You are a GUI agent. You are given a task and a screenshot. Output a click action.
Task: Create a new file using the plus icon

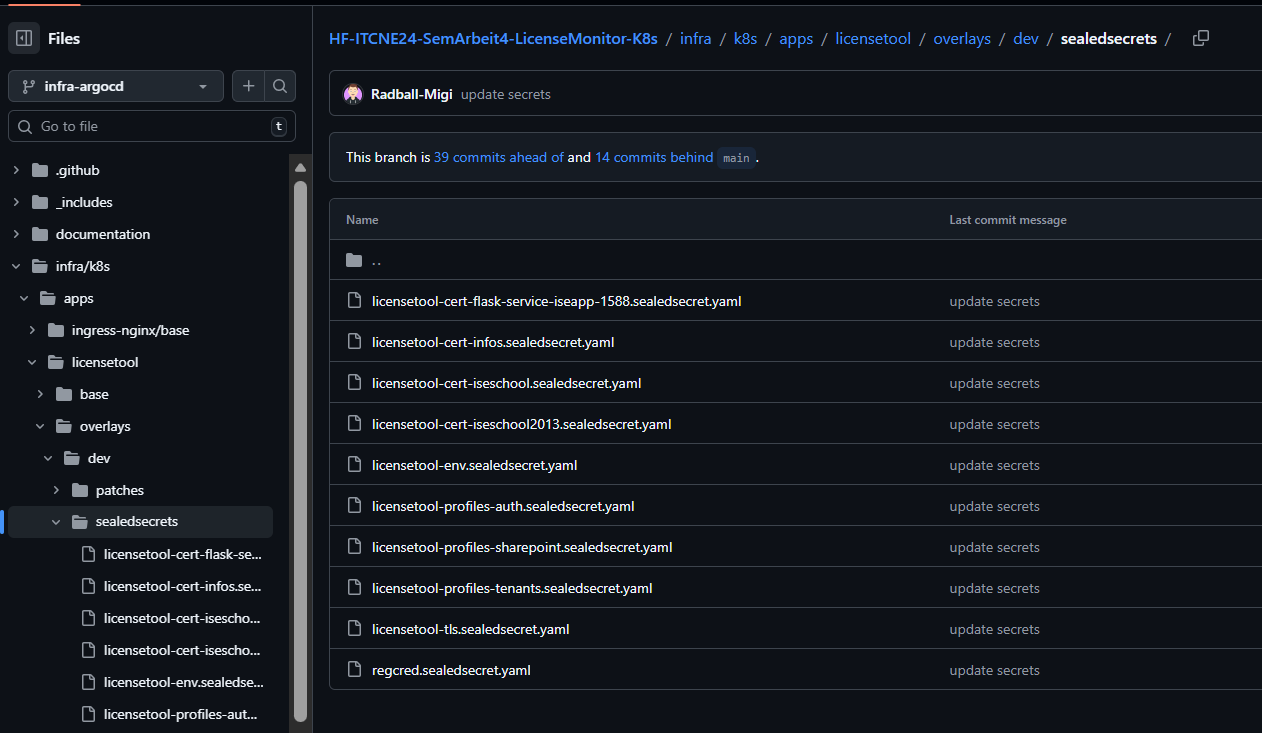pyautogui.click(x=248, y=86)
